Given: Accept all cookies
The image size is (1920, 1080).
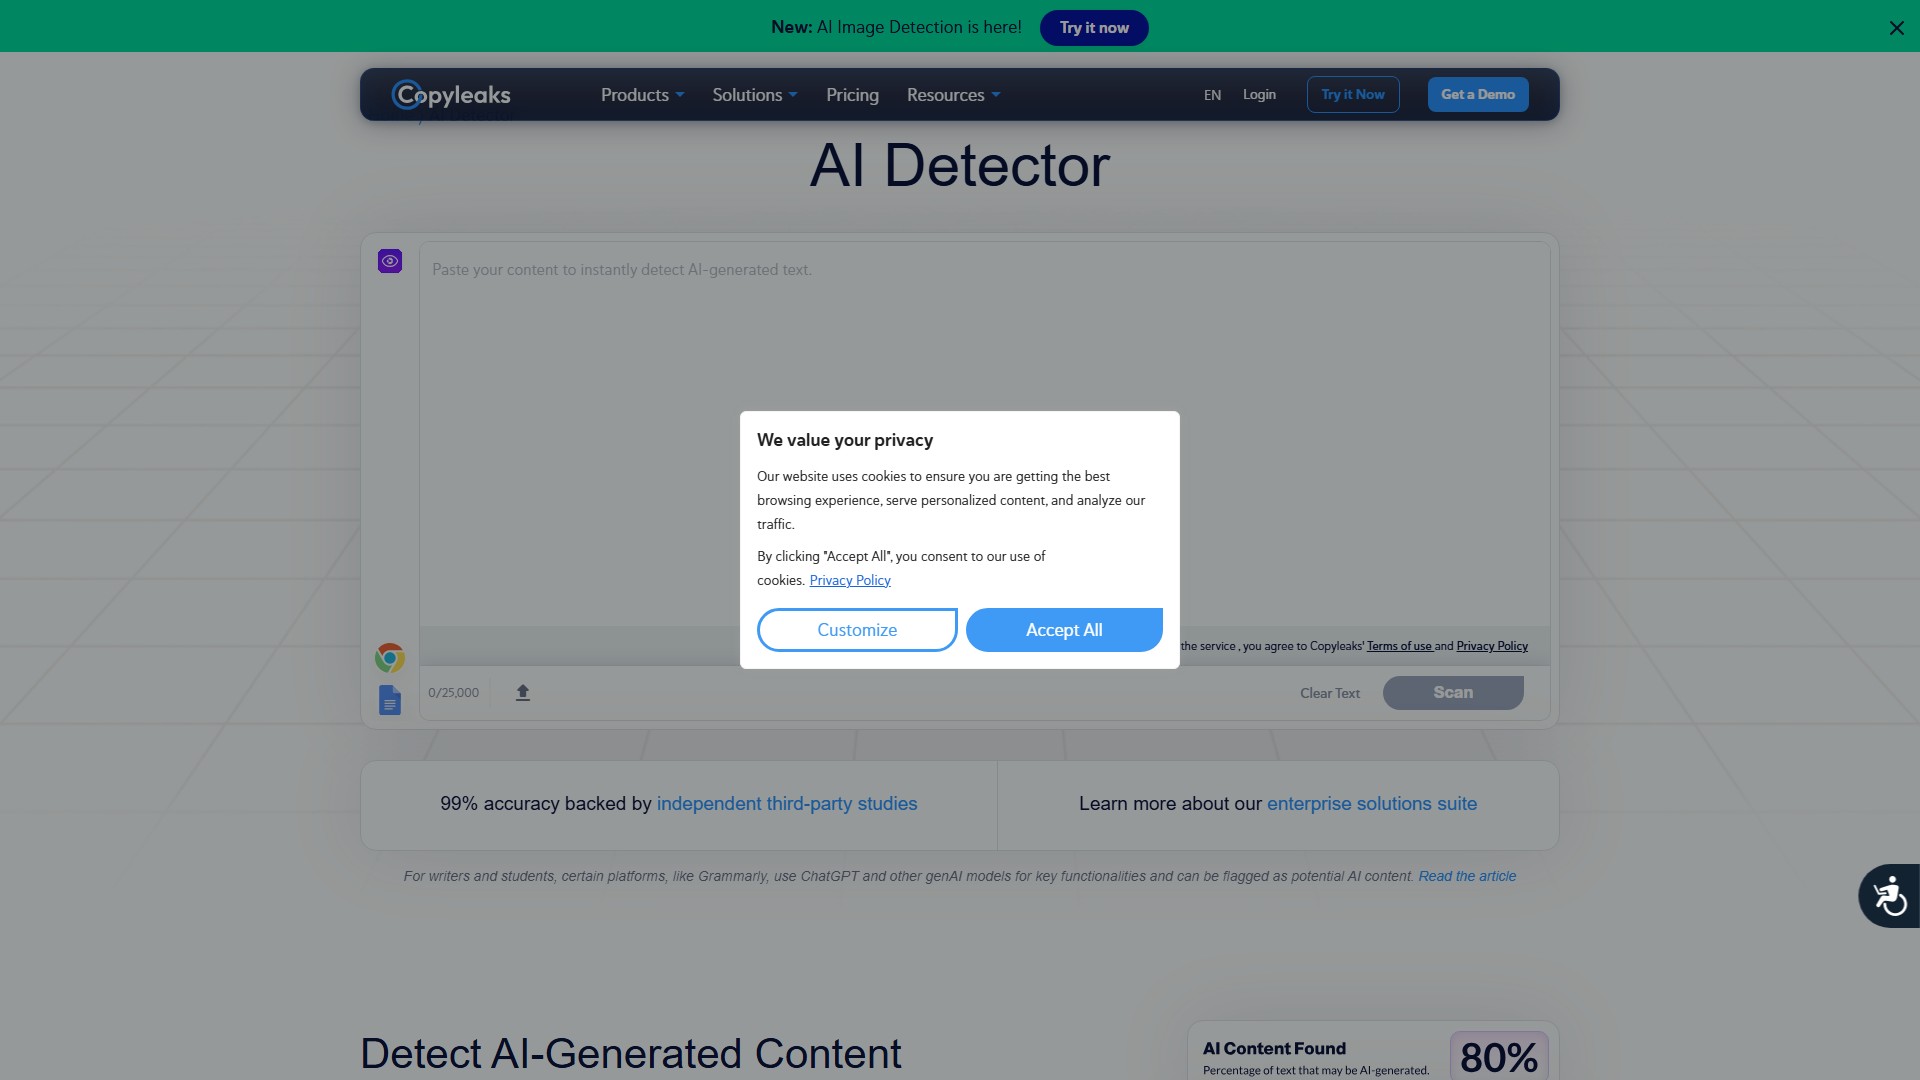Looking at the screenshot, I should (1063, 629).
